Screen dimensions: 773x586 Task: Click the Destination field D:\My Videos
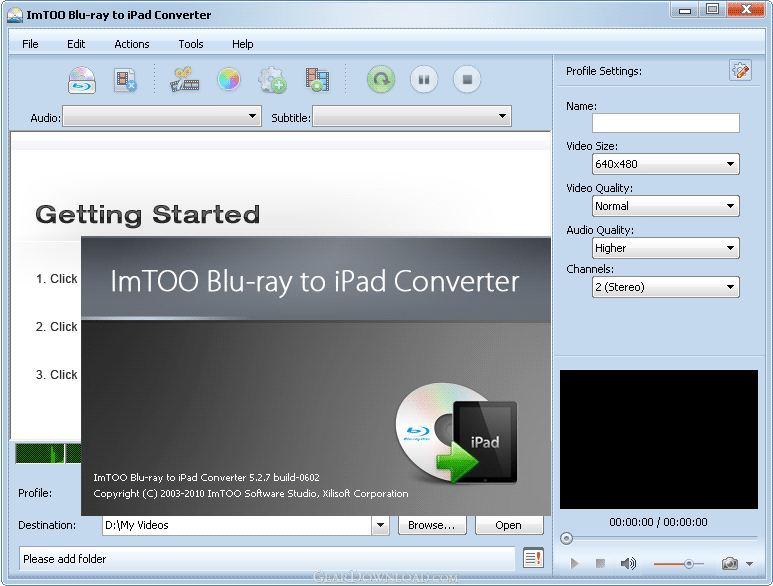tap(237, 525)
